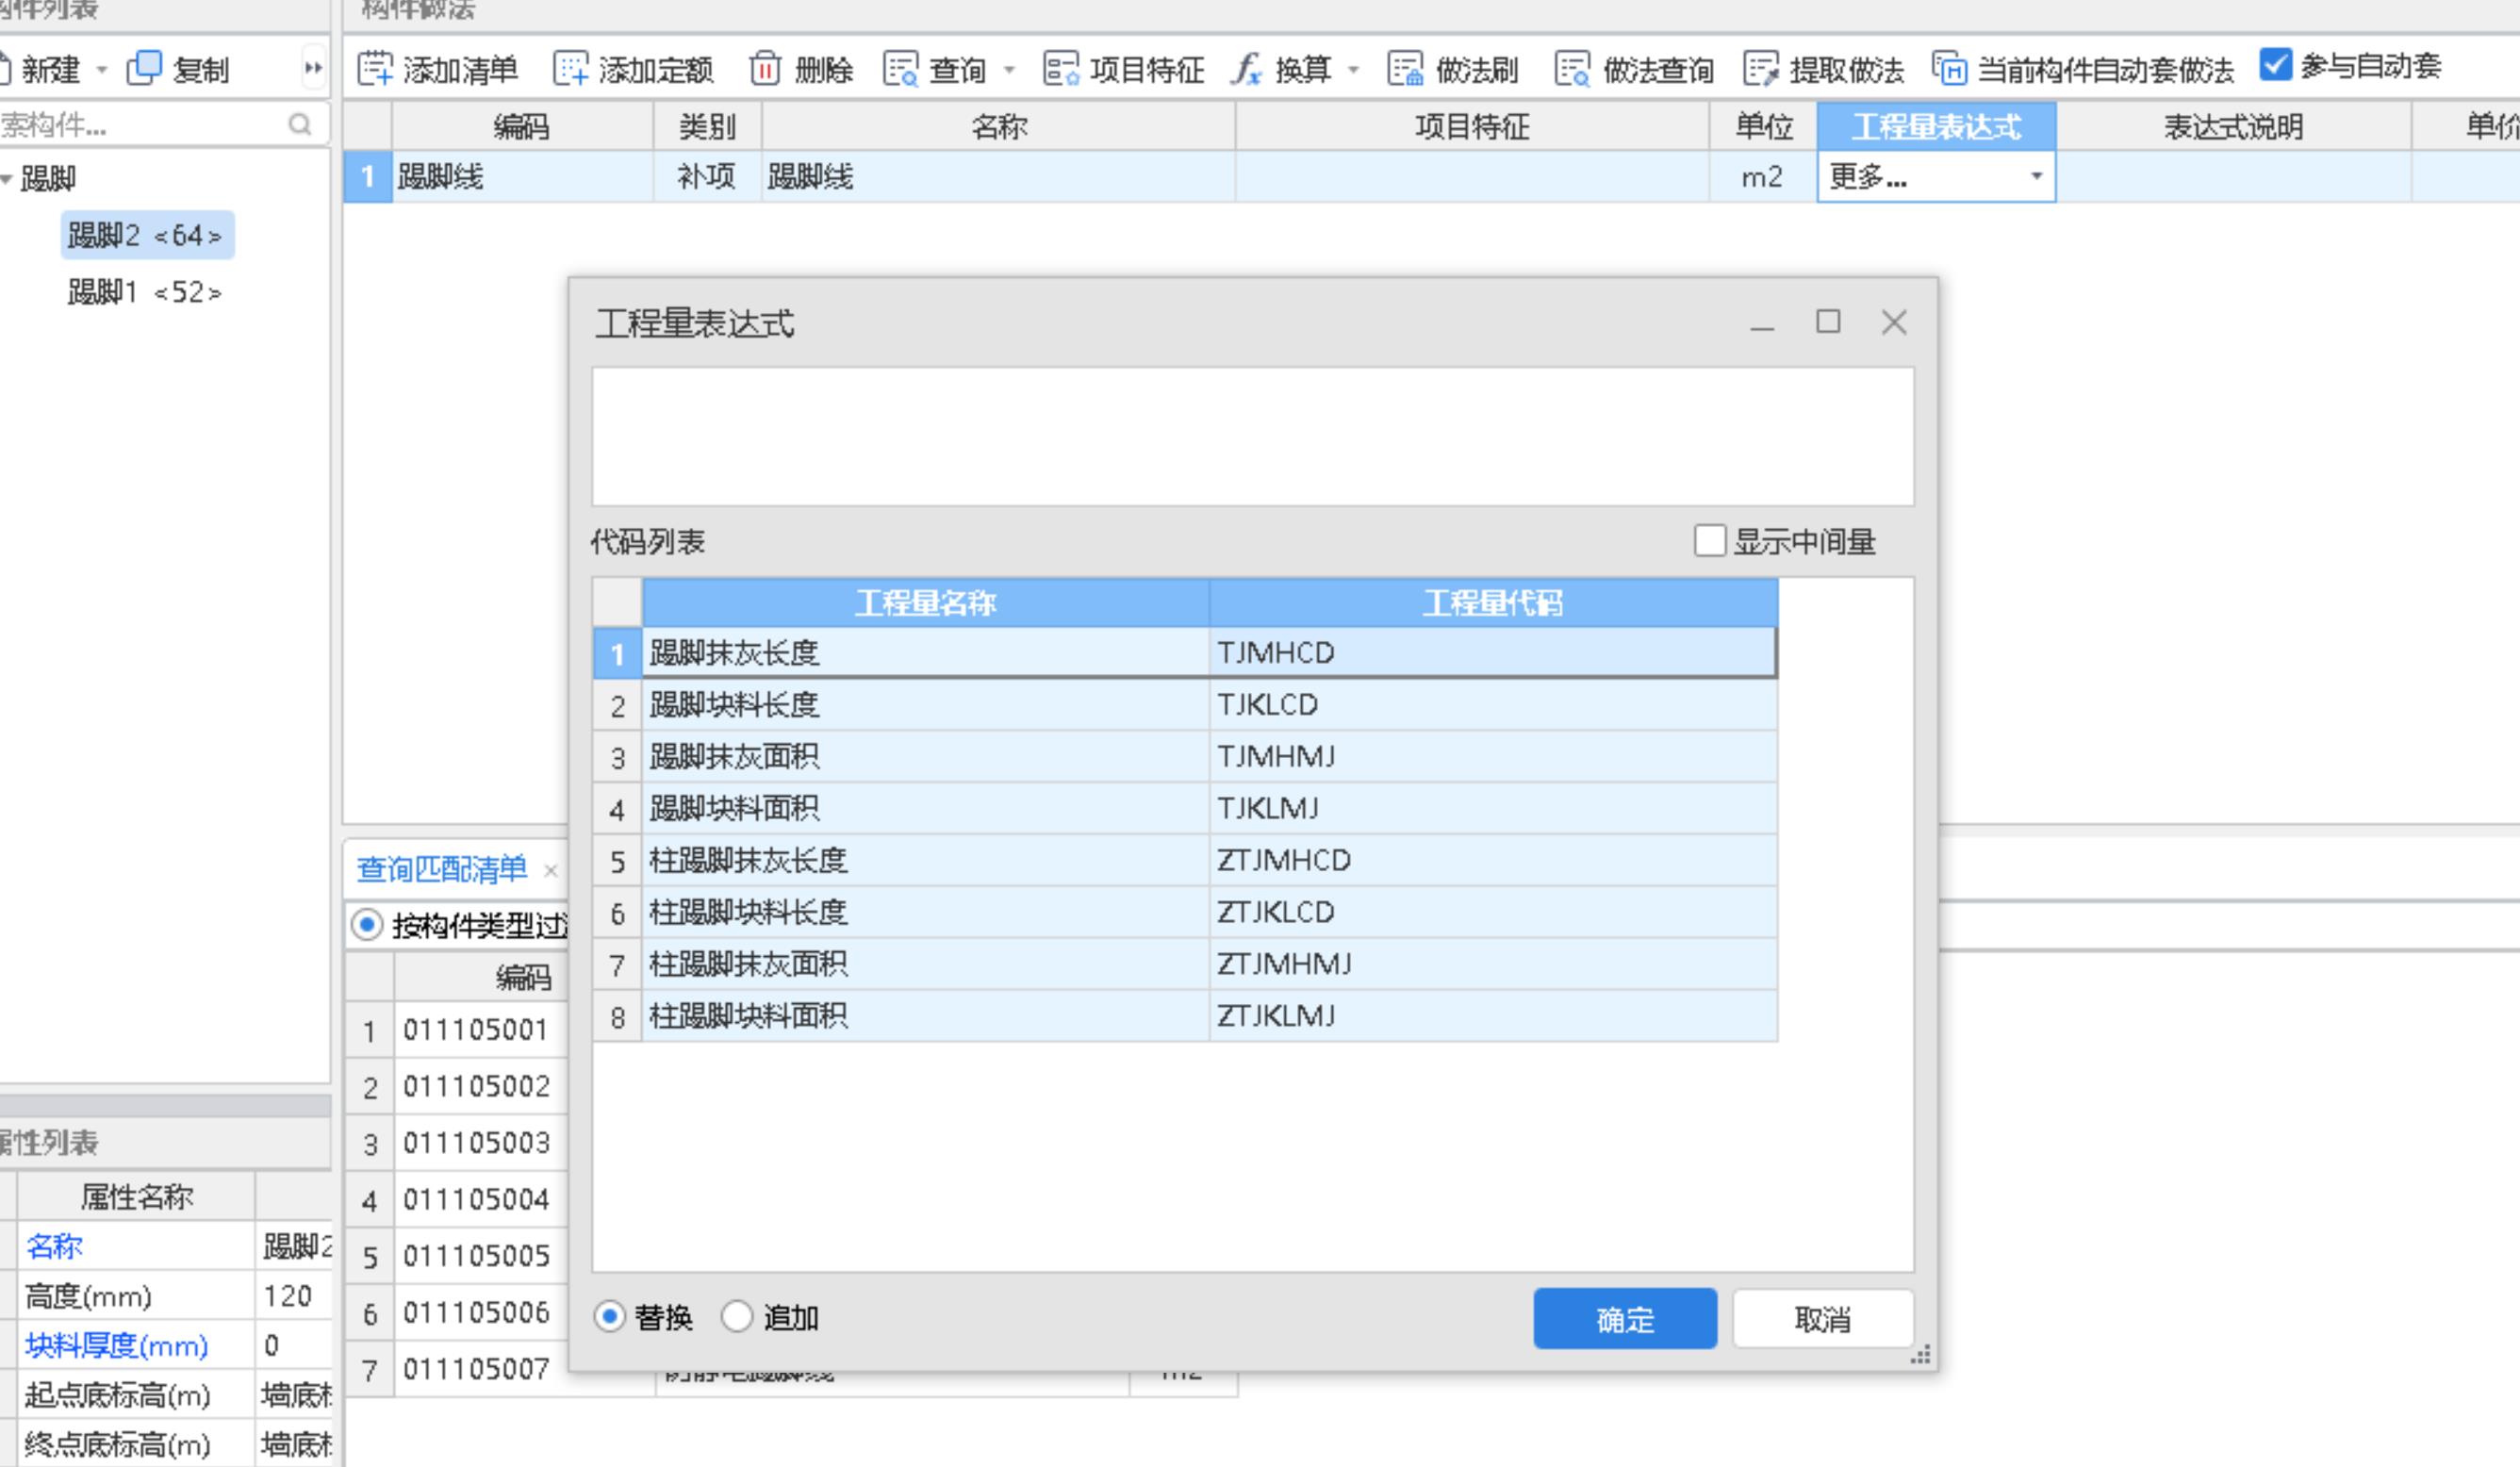Click the 补项 category cell
The image size is (2520, 1467).
point(707,177)
